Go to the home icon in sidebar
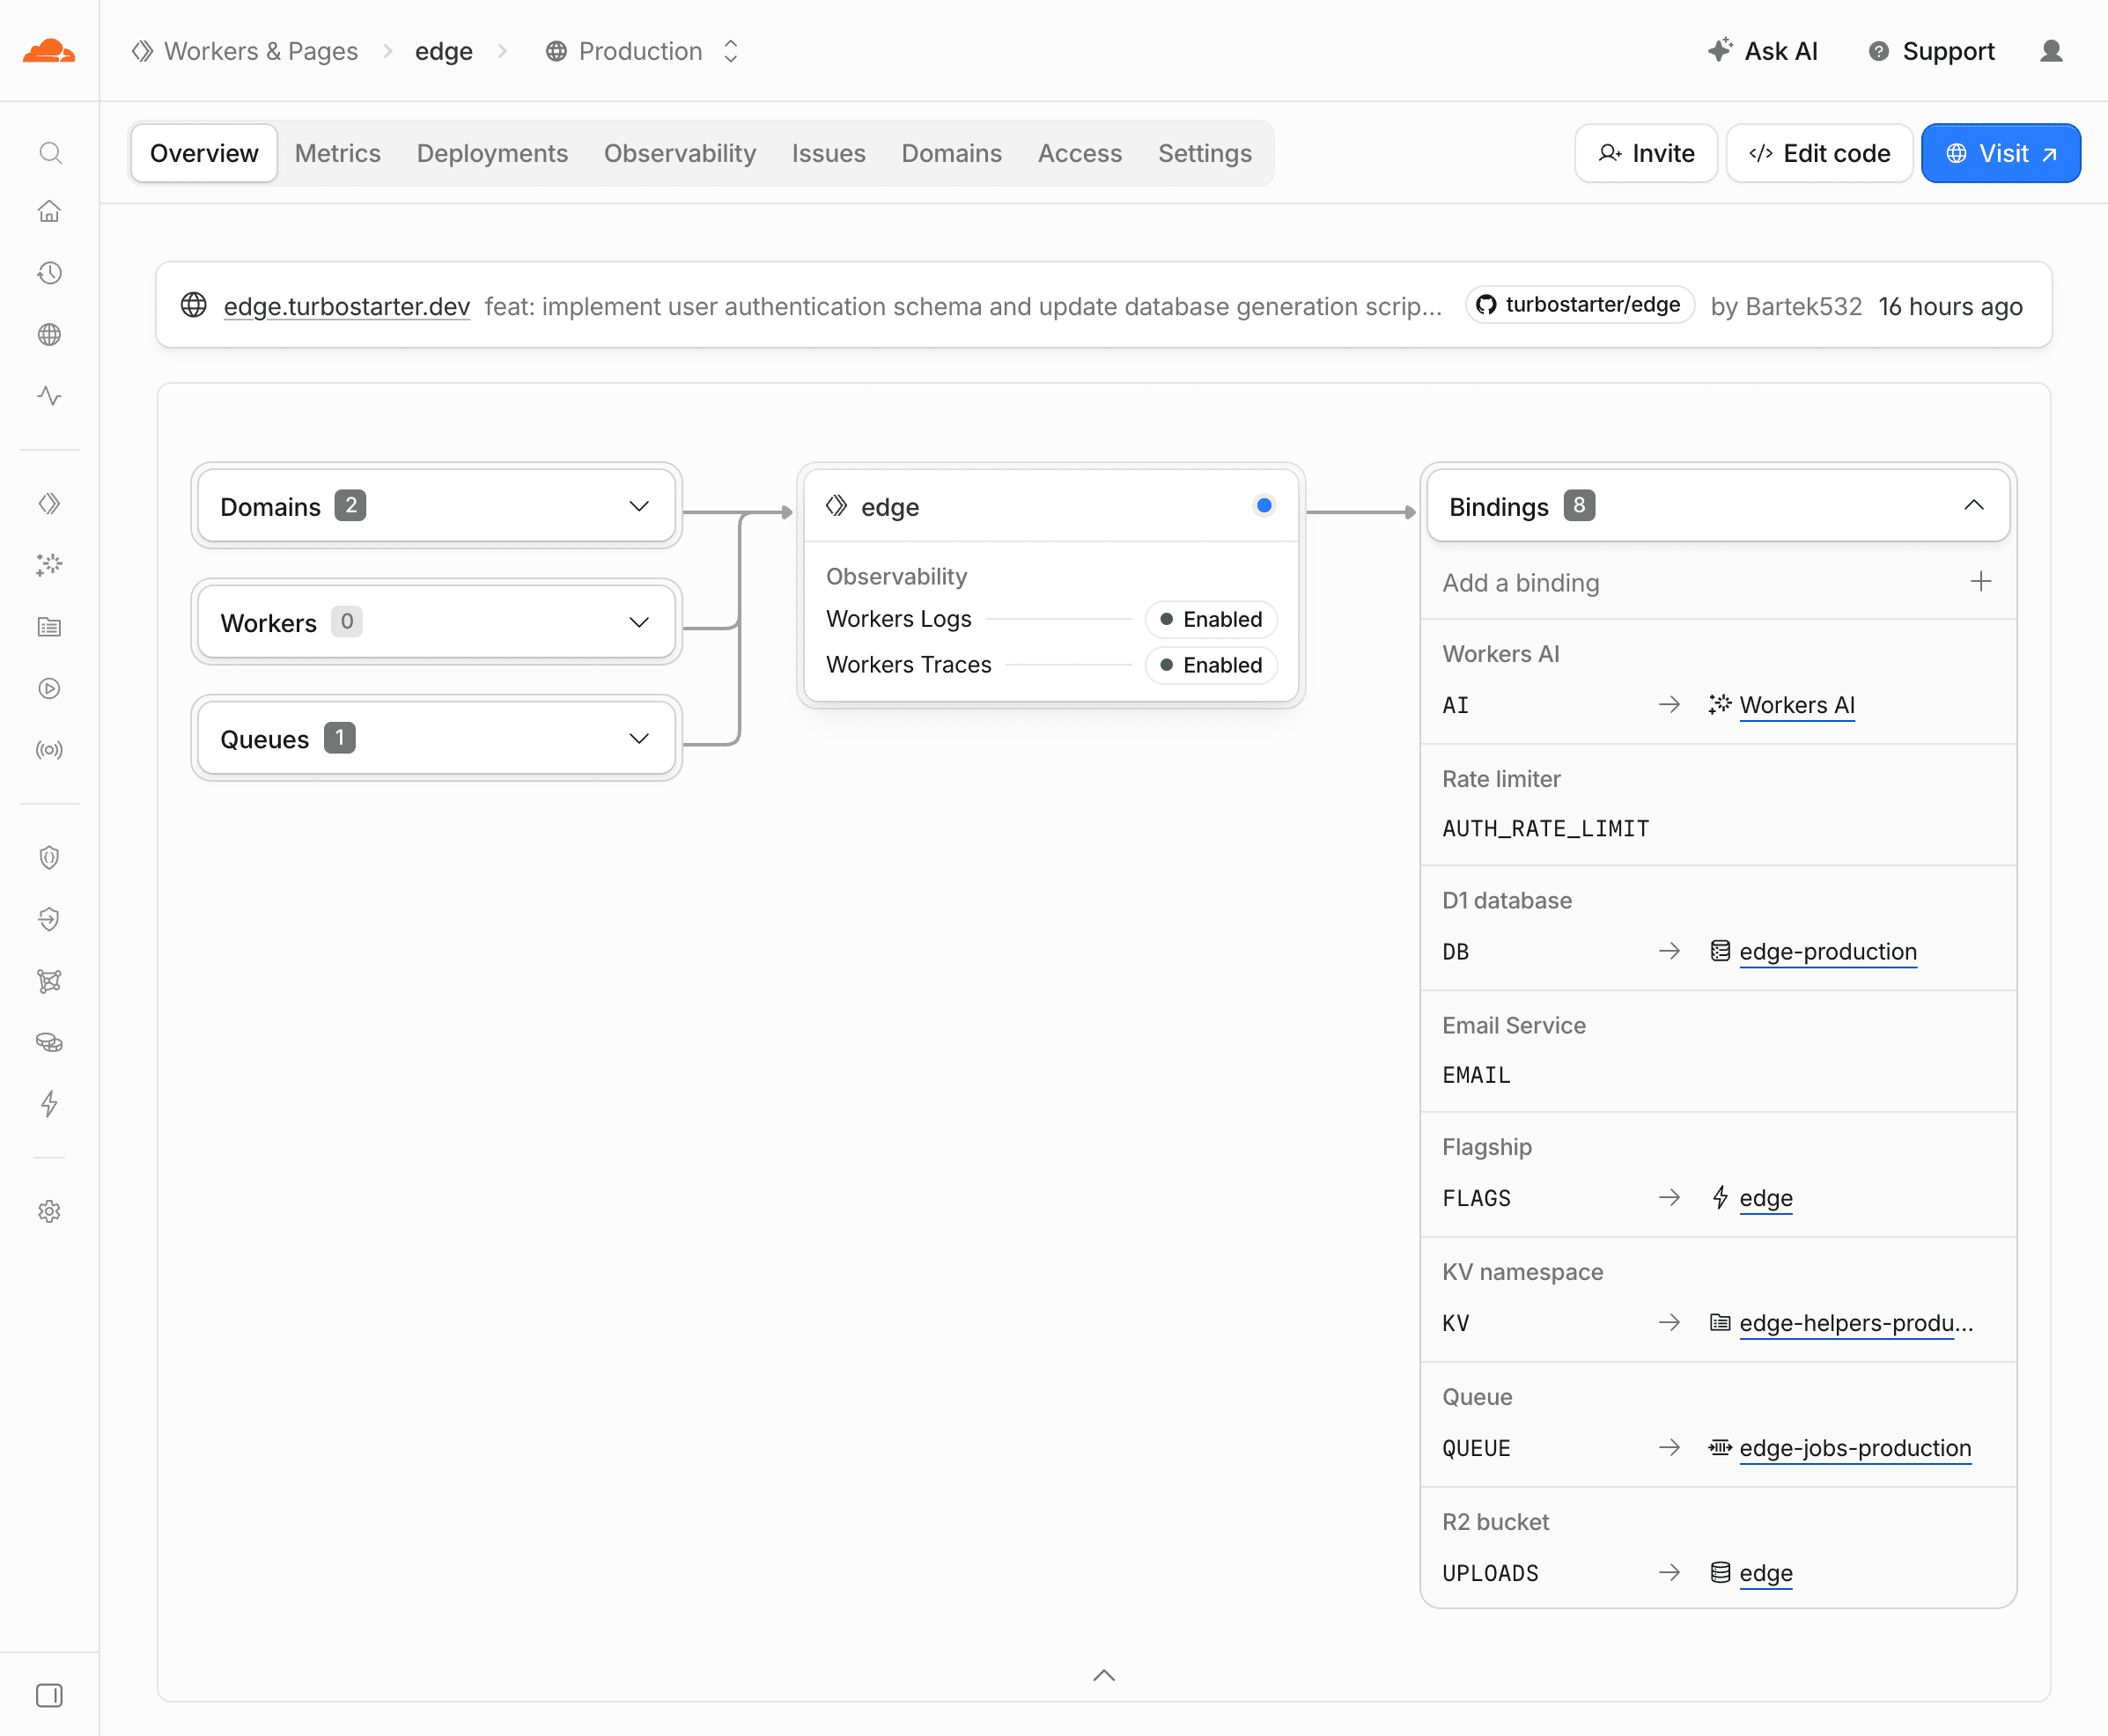The width and height of the screenshot is (2108, 1736). point(49,211)
